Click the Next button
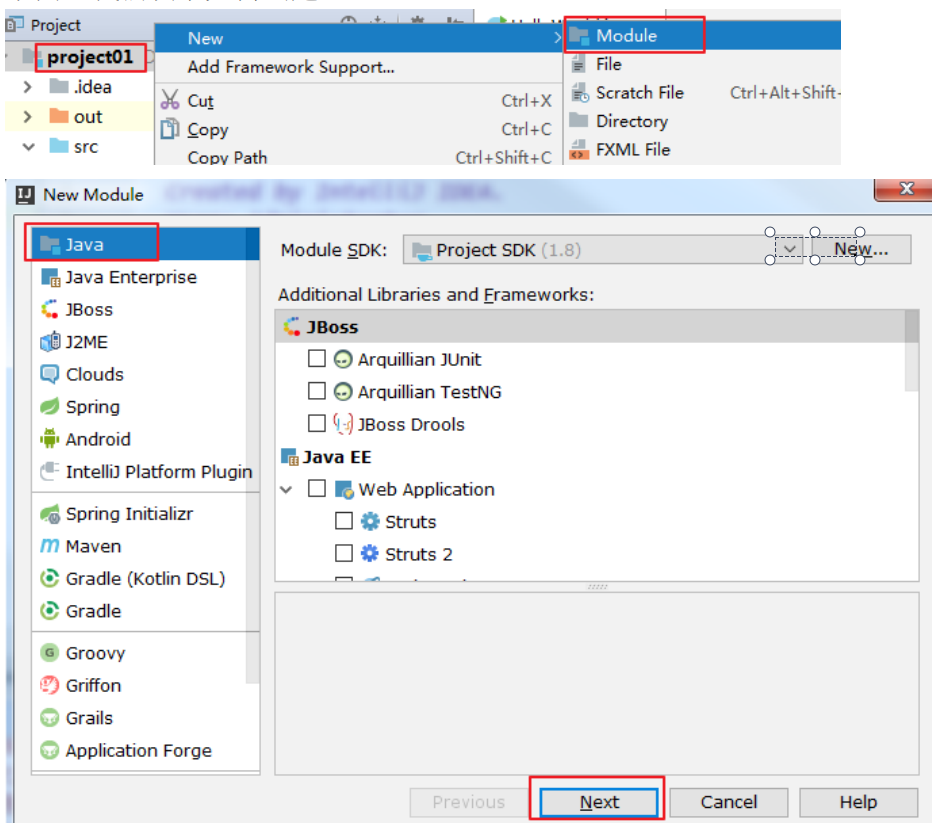 click(x=599, y=802)
